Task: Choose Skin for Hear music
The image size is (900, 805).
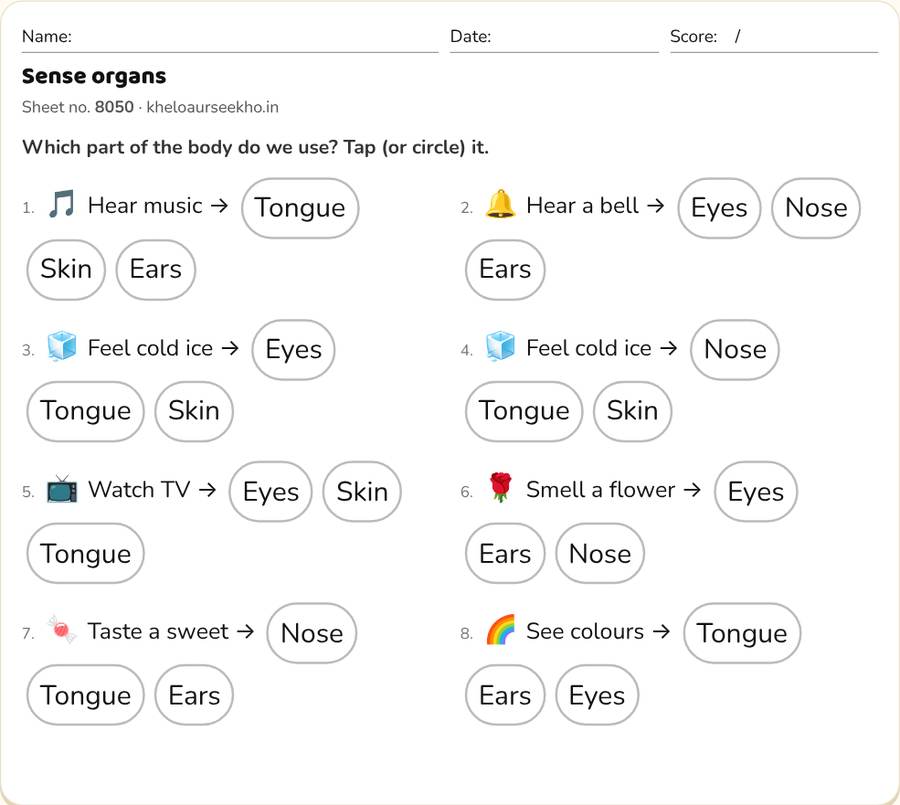Action: (x=66, y=269)
